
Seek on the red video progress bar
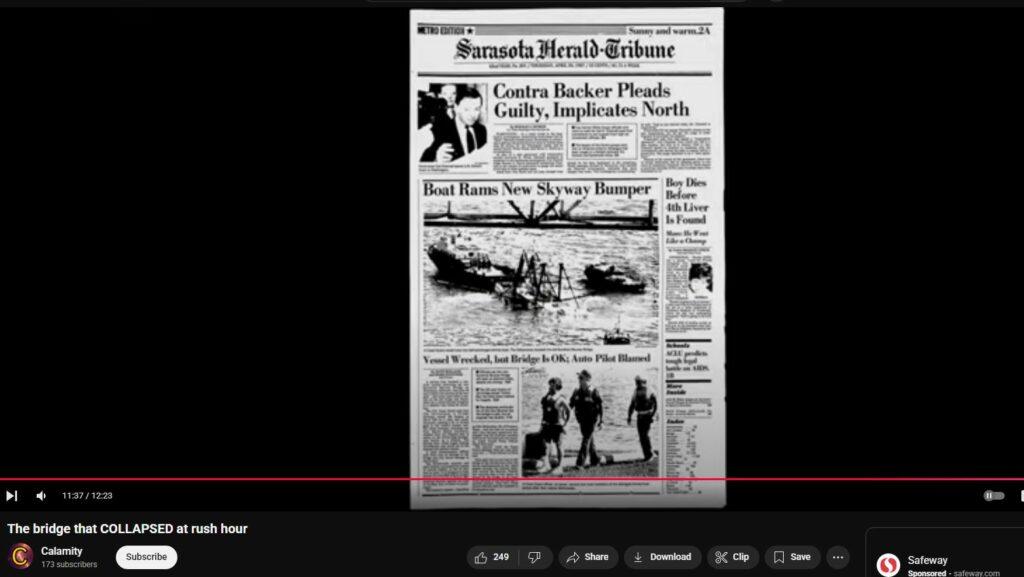(512, 479)
